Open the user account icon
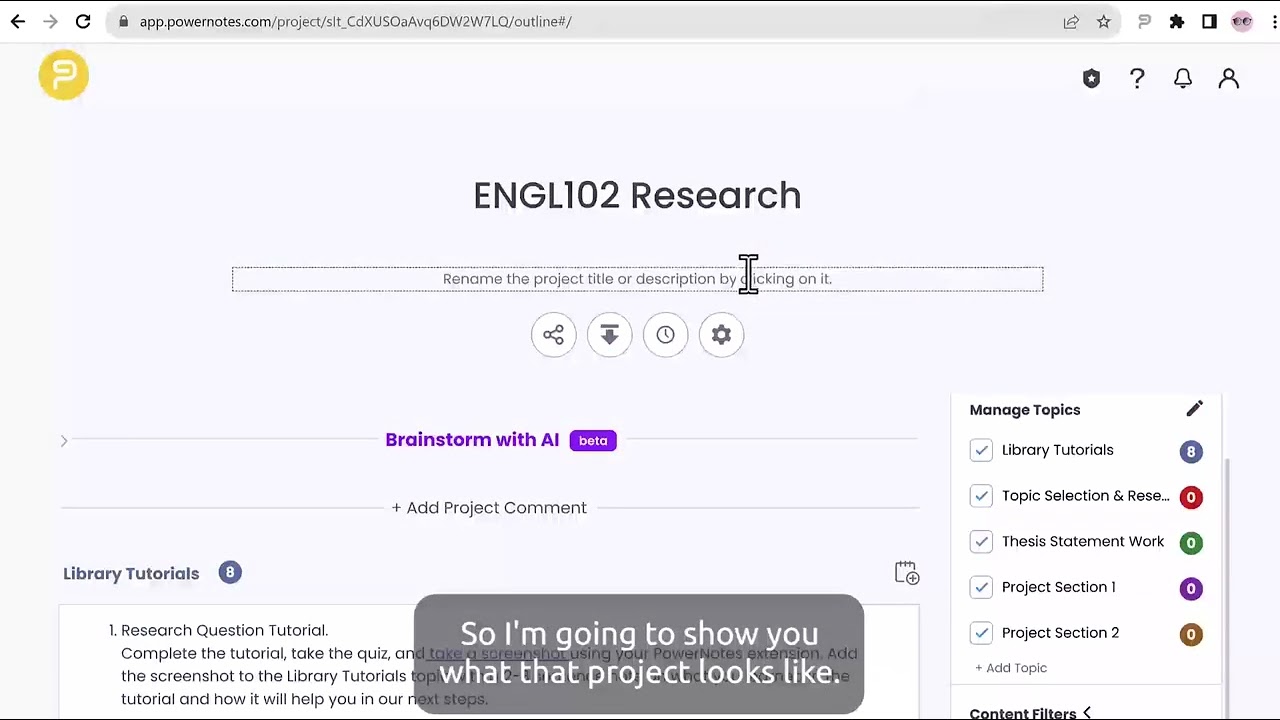 pos(1229,79)
